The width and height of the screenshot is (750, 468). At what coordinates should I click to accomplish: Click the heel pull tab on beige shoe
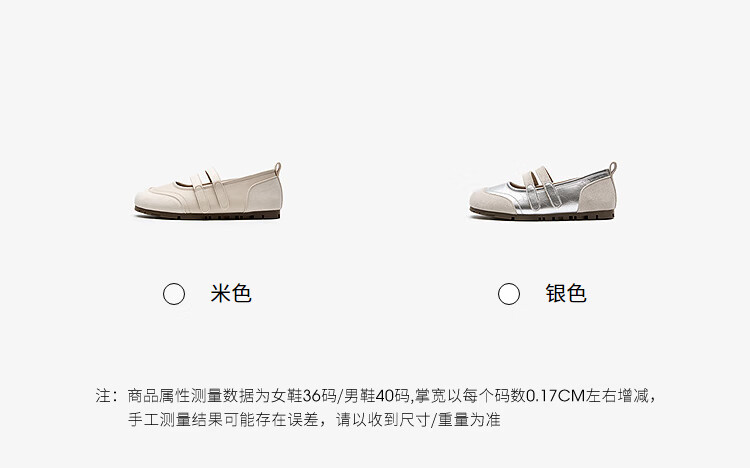pyautogui.click(x=277, y=168)
